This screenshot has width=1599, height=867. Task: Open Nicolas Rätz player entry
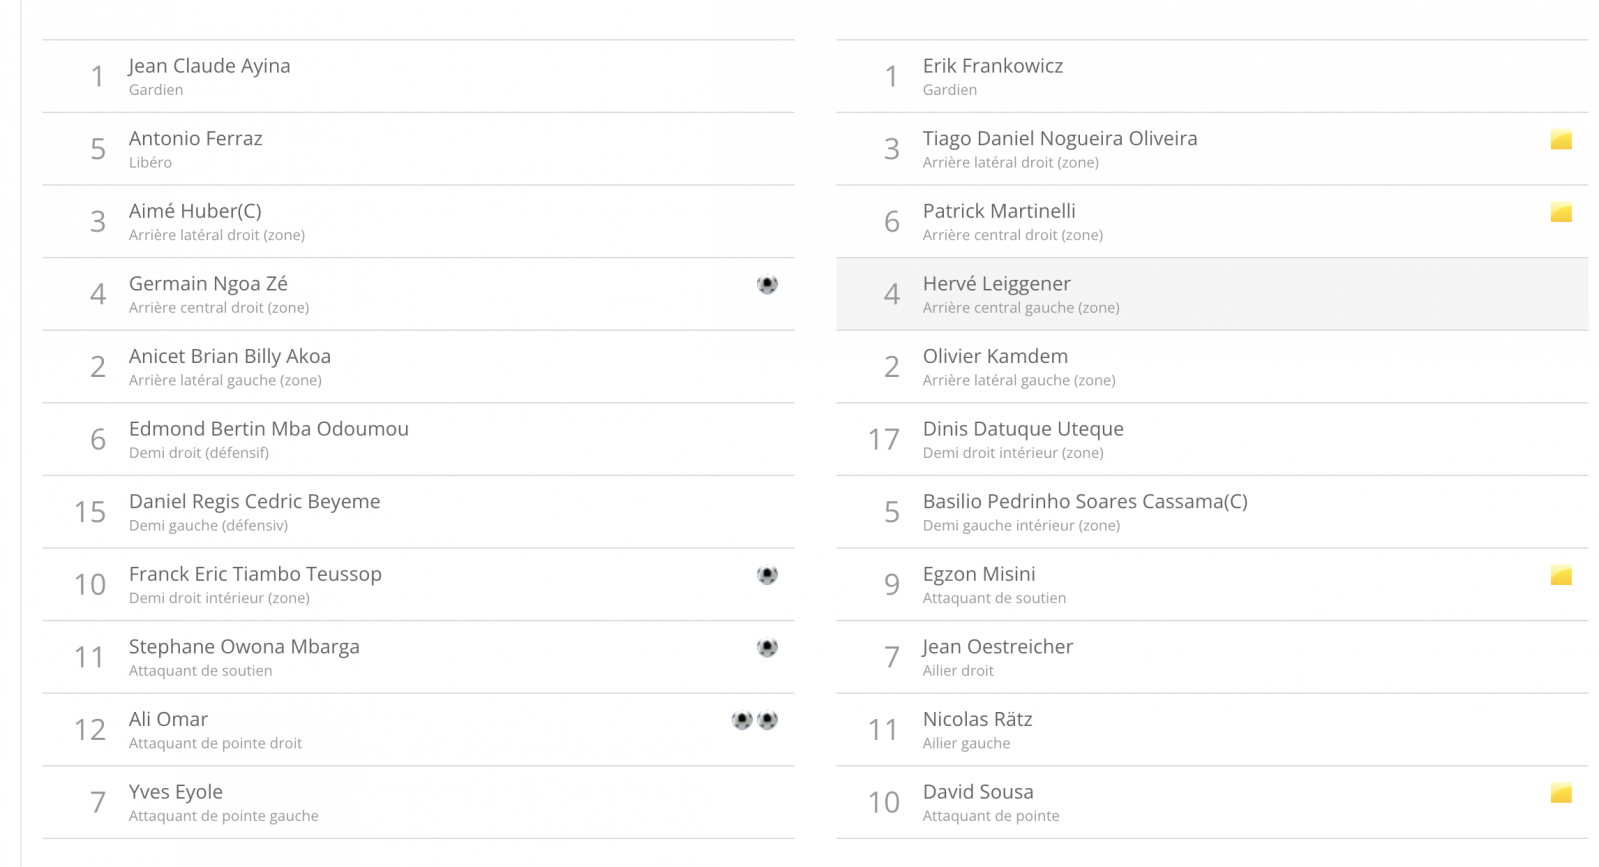click(1212, 729)
